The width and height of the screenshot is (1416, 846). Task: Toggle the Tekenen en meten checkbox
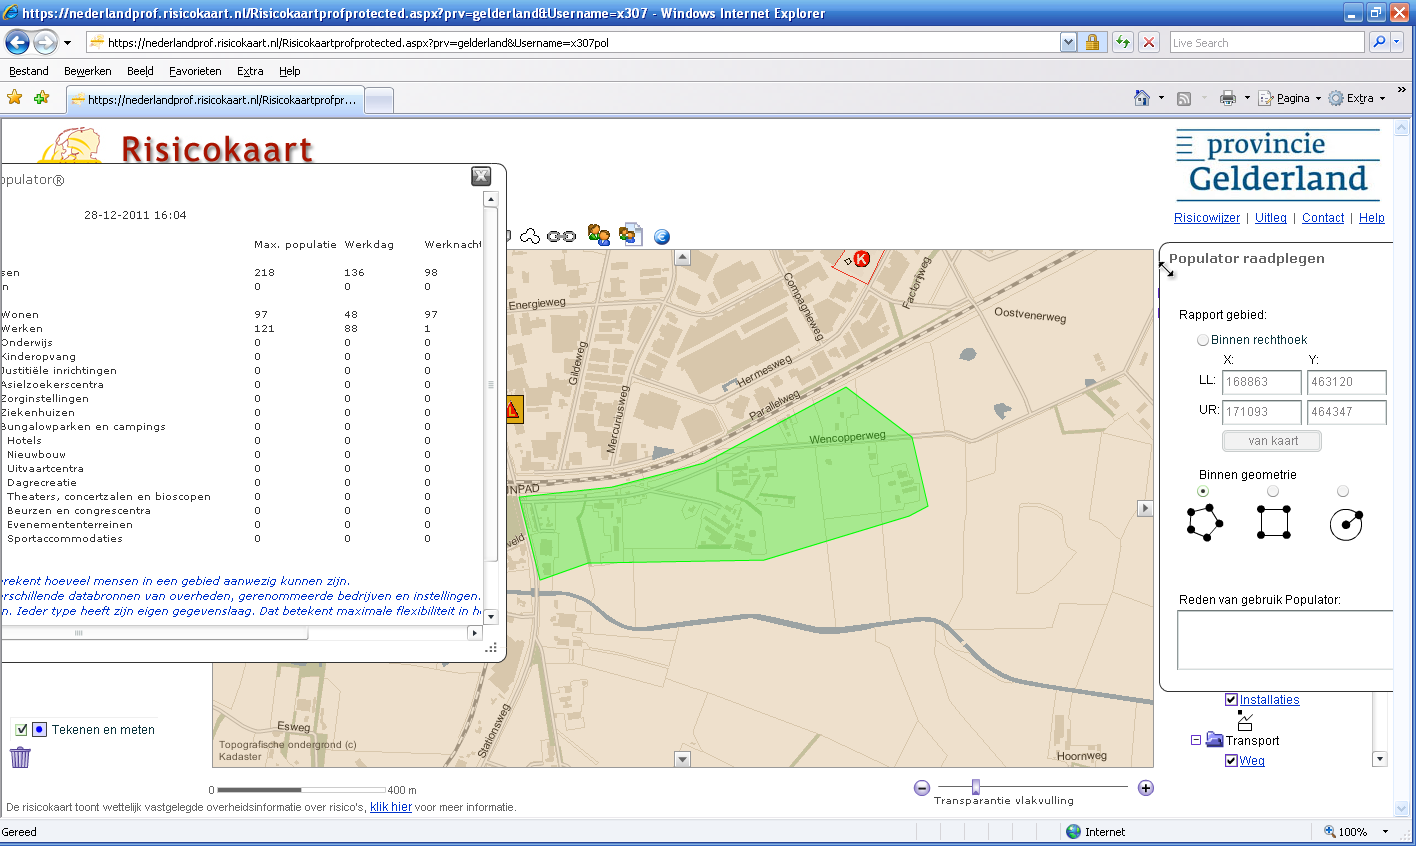click(20, 730)
